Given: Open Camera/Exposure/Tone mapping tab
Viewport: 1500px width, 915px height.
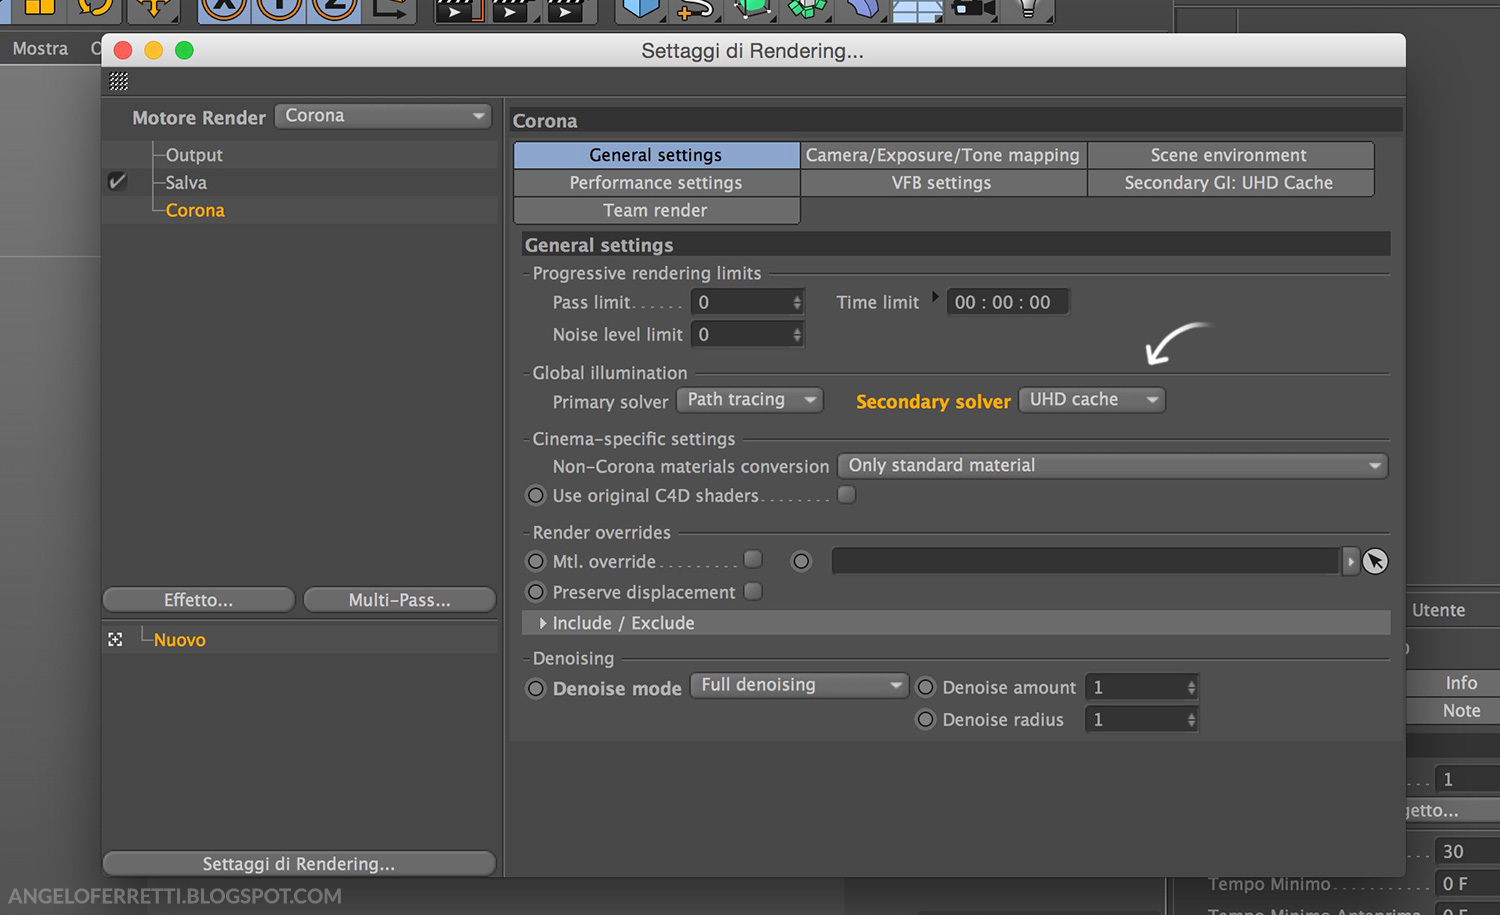Looking at the screenshot, I should (x=943, y=155).
